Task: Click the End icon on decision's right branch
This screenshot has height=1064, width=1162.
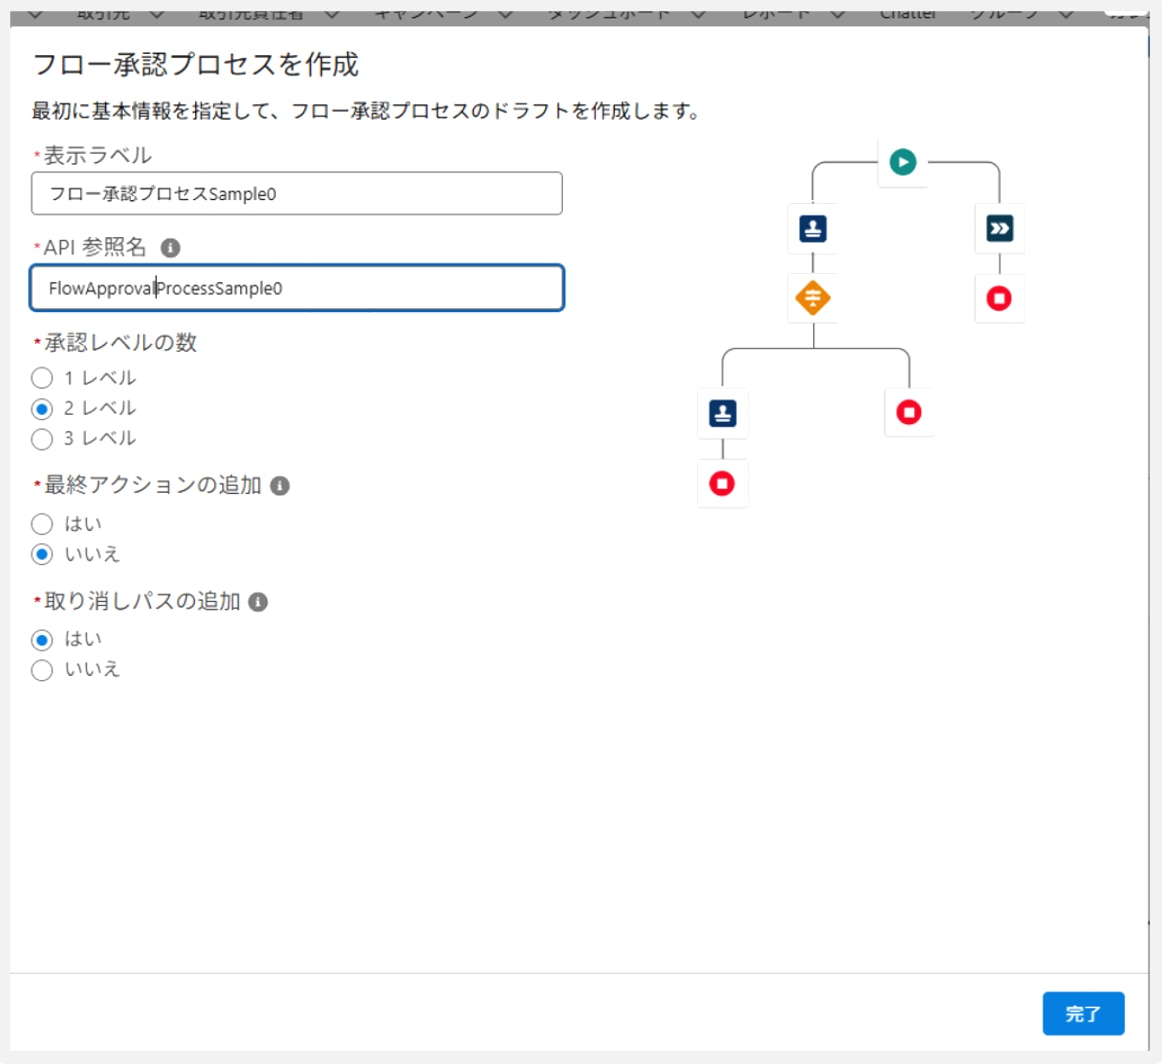Action: (908, 412)
